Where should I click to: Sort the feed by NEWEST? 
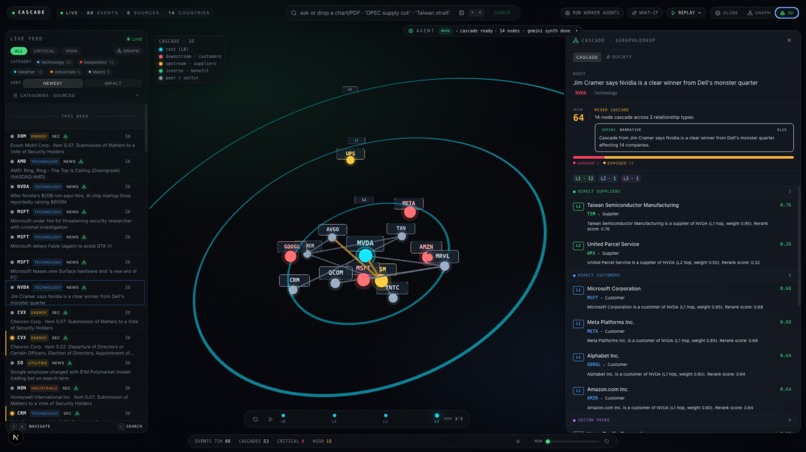[52, 83]
